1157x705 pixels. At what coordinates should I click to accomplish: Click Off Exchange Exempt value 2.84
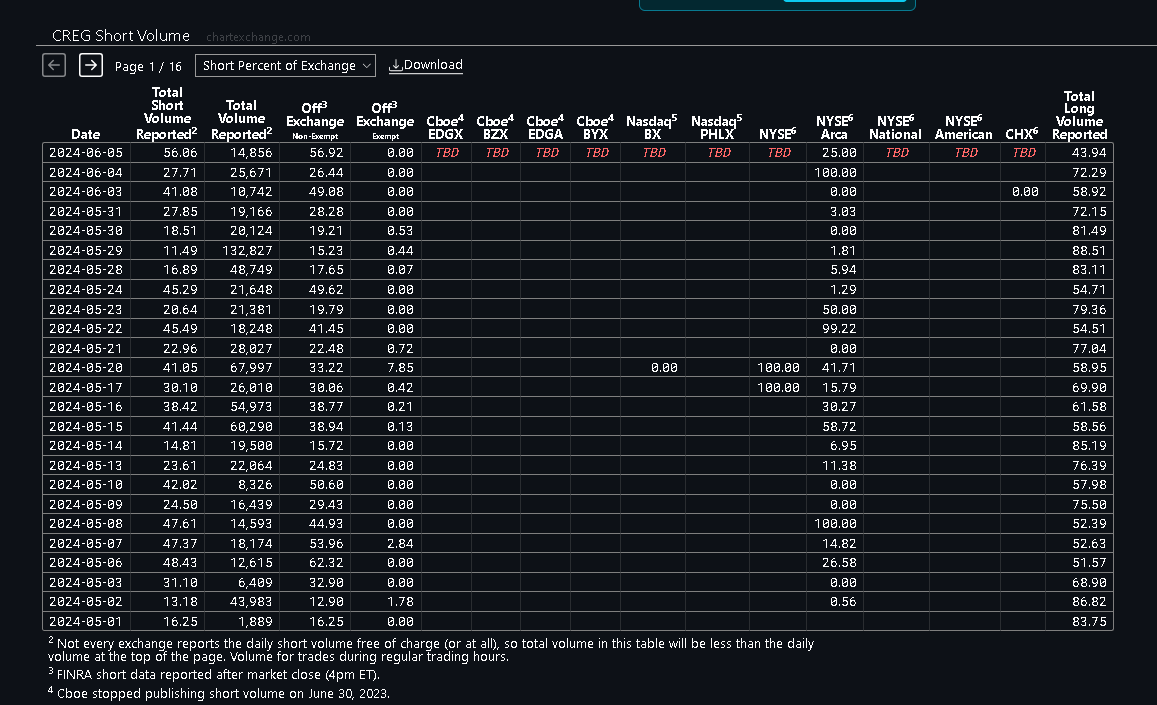[400, 543]
